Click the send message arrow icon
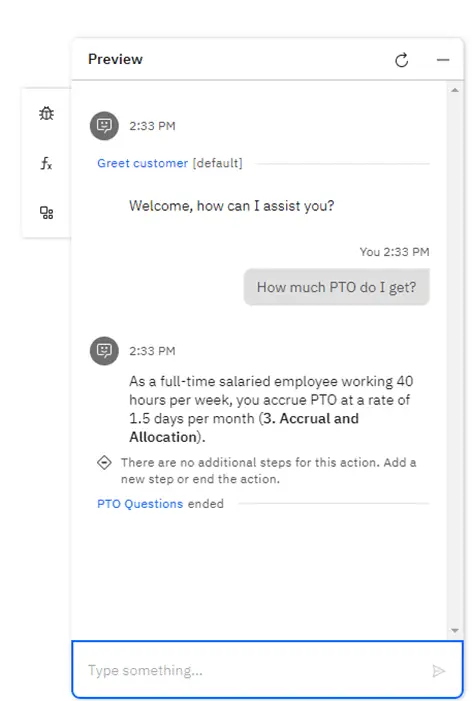472x701 pixels. (x=438, y=671)
